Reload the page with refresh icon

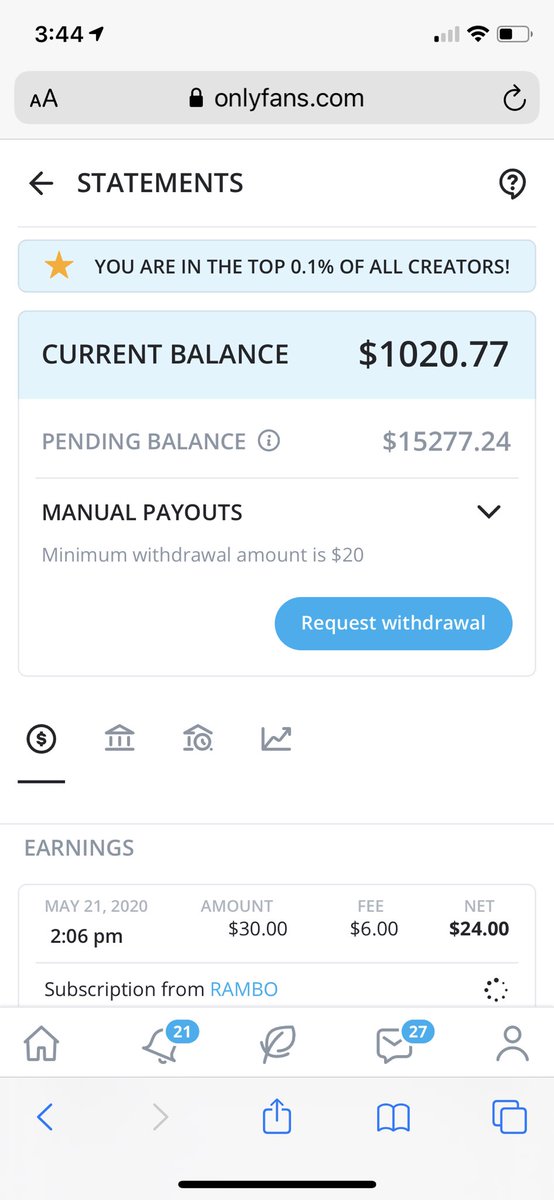coord(513,98)
